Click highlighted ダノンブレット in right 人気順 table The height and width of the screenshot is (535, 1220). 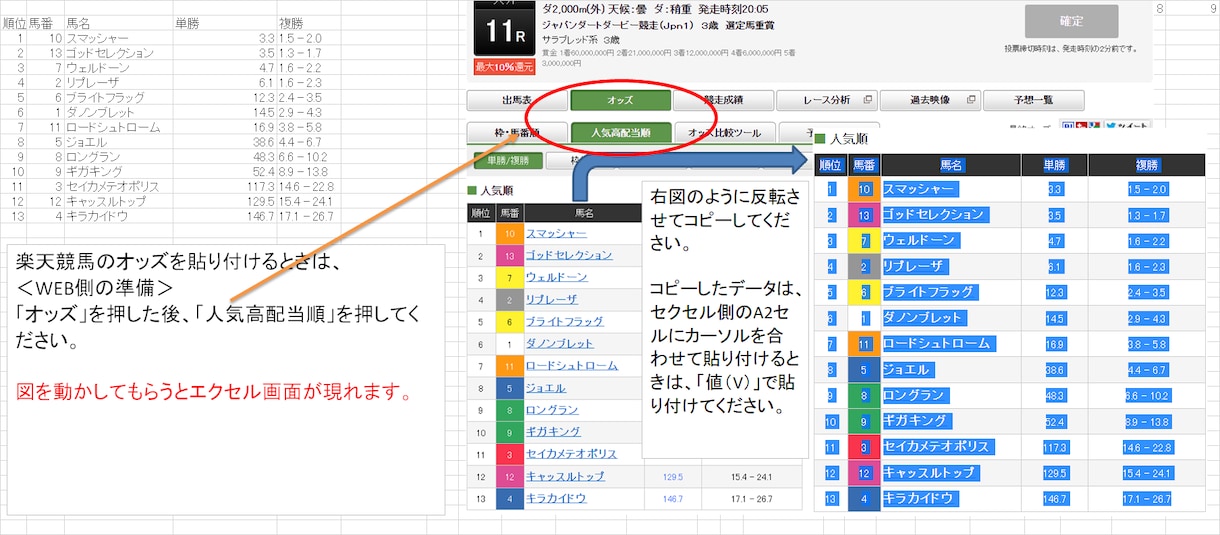926,317
